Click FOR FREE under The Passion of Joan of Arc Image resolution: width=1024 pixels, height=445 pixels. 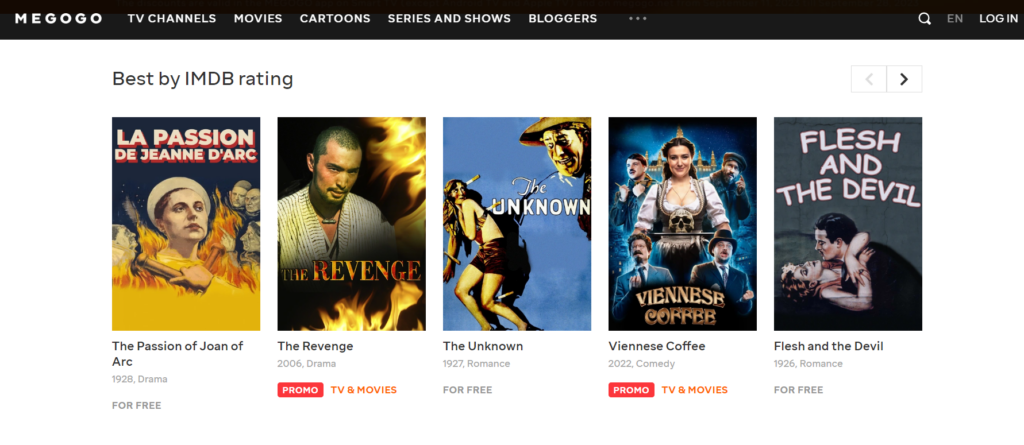pyautogui.click(x=136, y=405)
